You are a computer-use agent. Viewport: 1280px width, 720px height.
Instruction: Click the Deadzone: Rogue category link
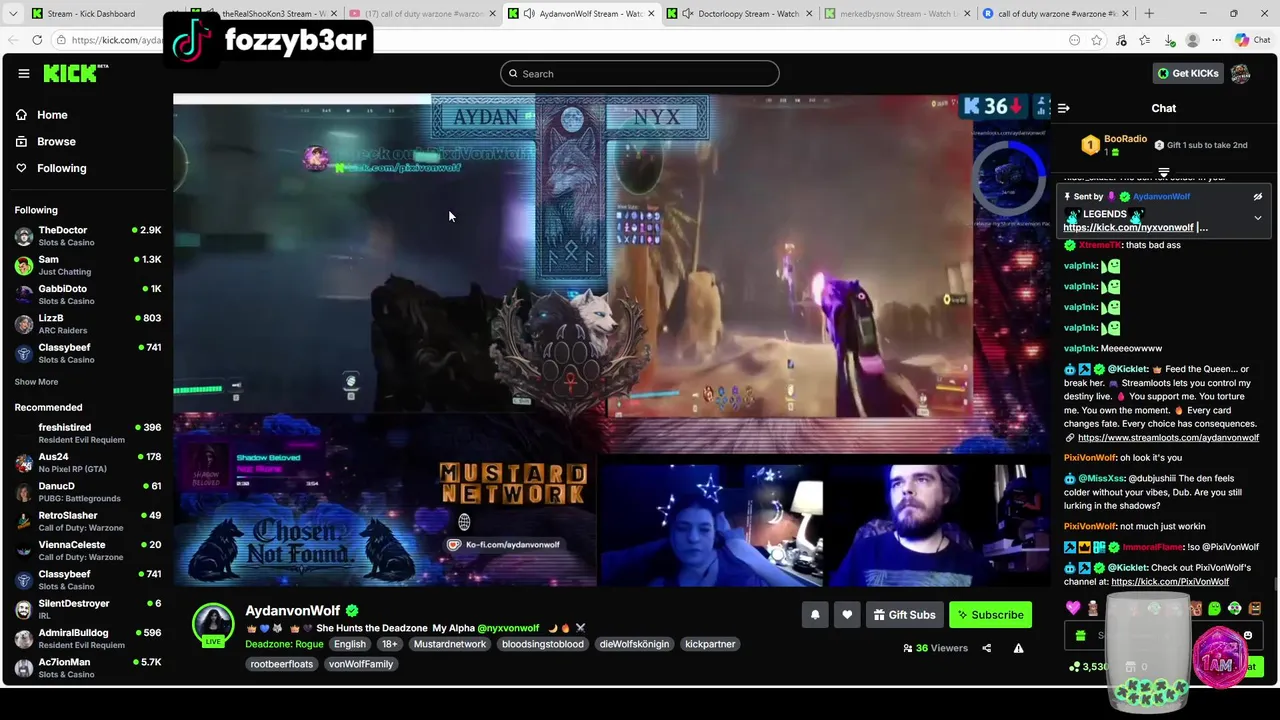pos(284,644)
